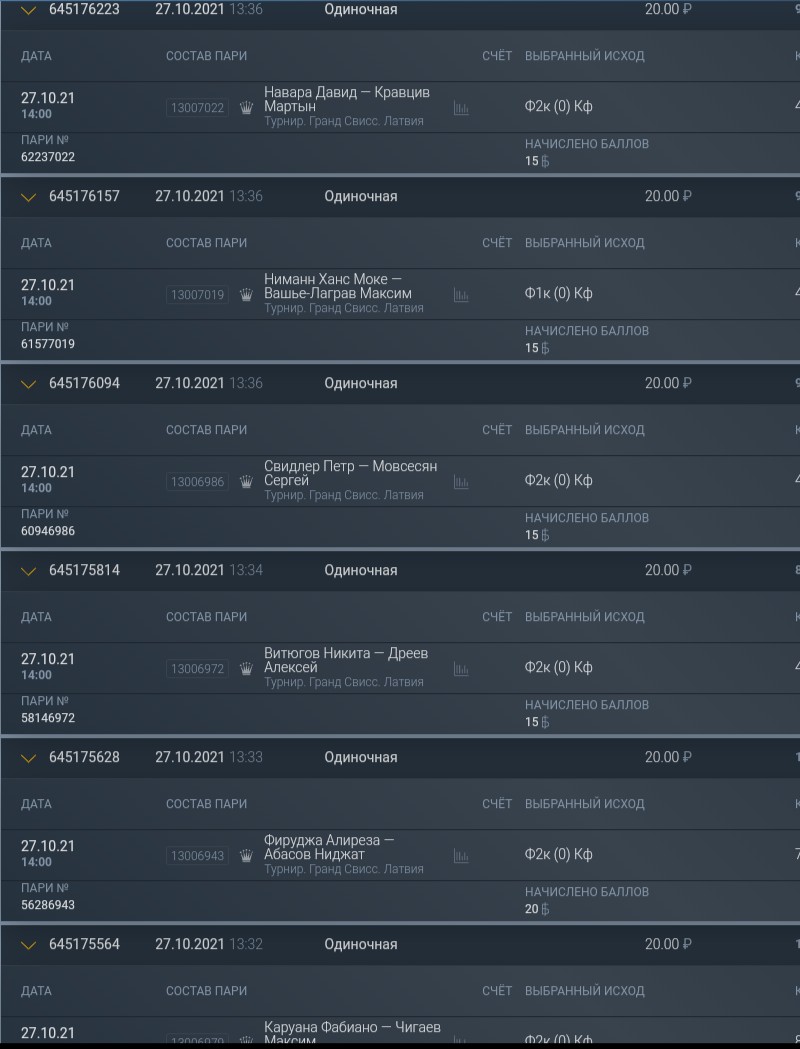Click bonus points icon for bet 62237022
Viewport: 800px width, 1049px height.
coord(545,161)
